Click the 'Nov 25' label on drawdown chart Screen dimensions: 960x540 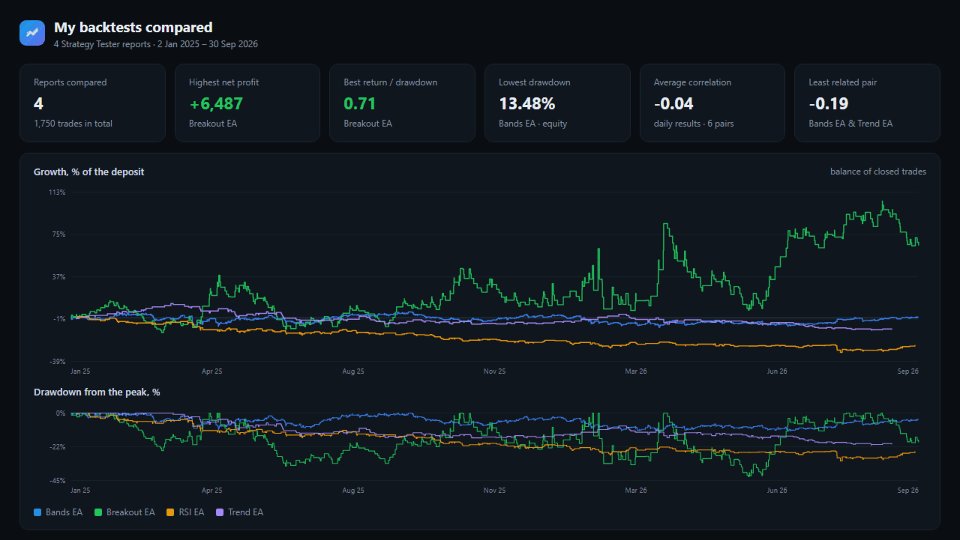tap(494, 490)
